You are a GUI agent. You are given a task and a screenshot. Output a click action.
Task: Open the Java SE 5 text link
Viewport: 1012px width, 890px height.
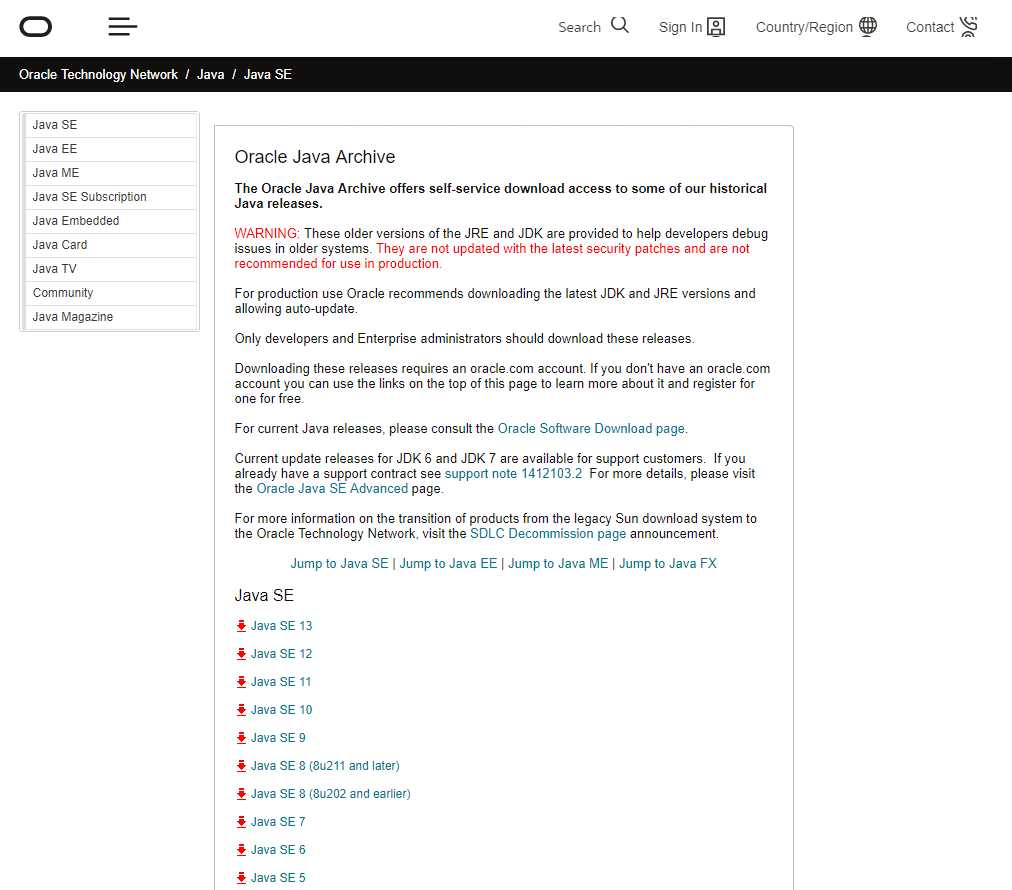click(278, 878)
